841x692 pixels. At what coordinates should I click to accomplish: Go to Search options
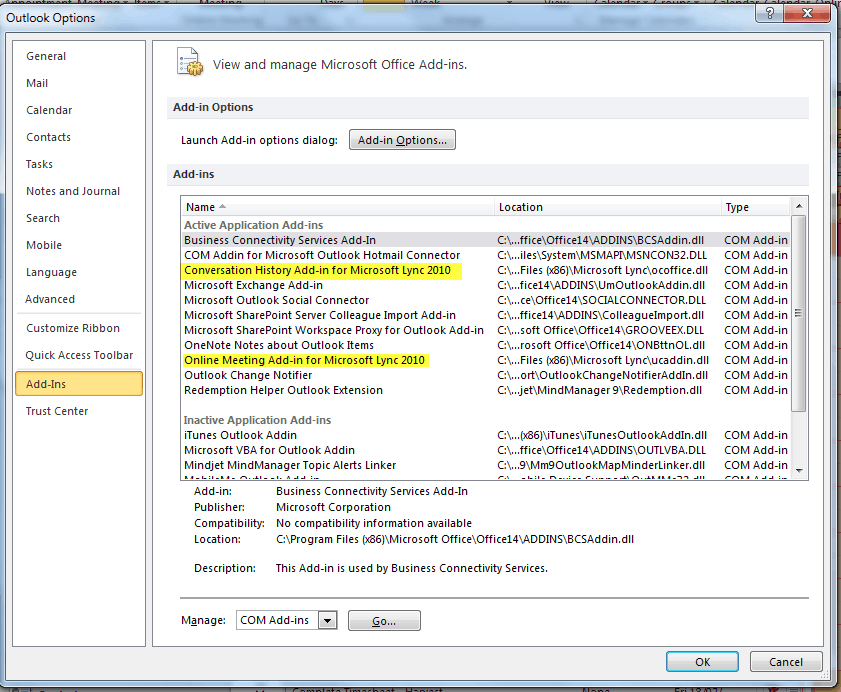point(43,218)
